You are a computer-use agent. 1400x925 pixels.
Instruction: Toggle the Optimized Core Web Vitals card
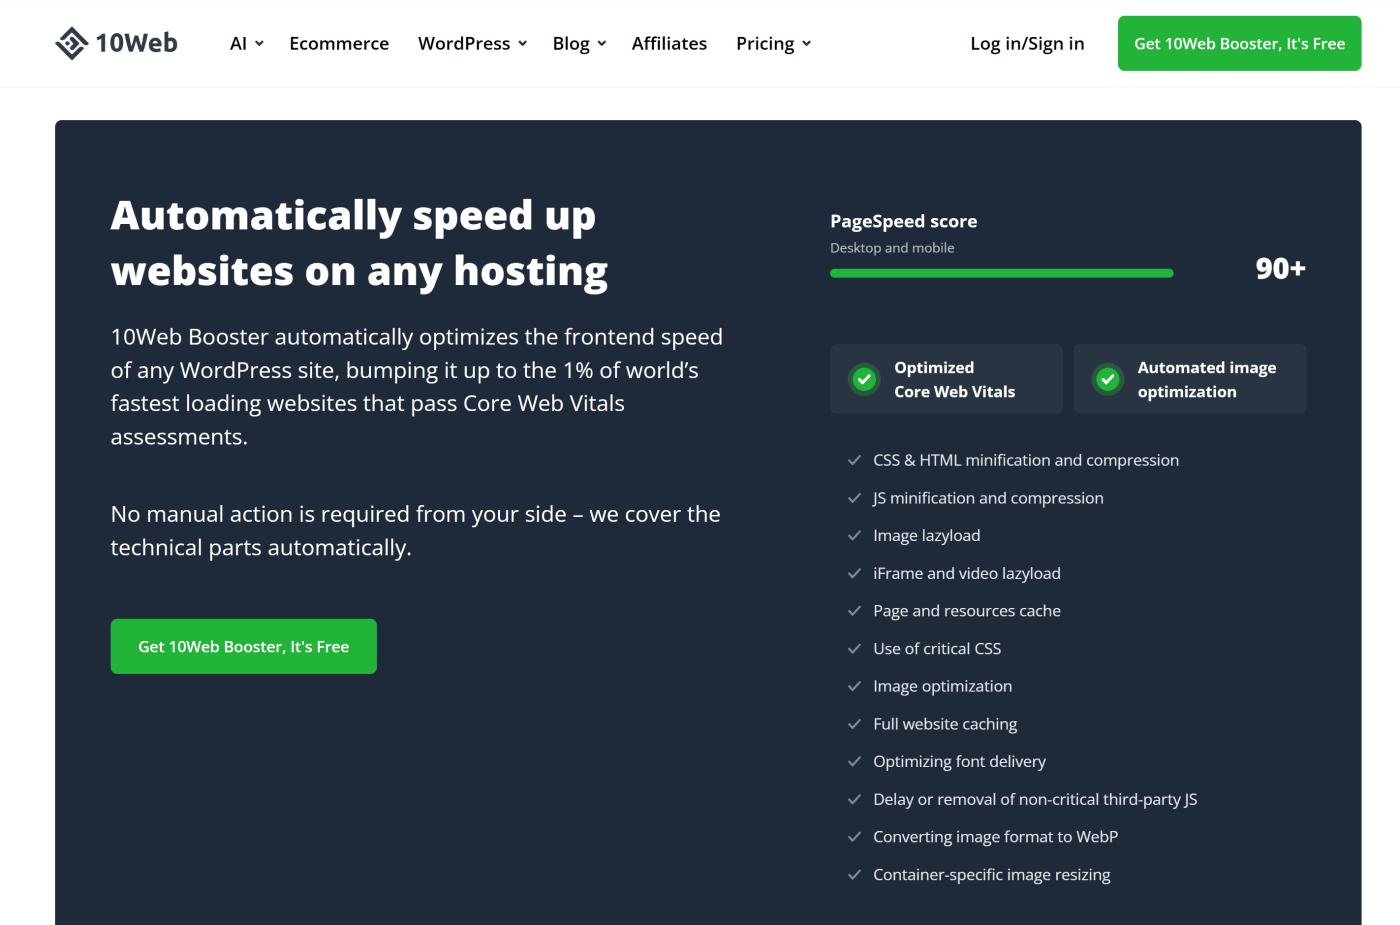[x=945, y=379]
